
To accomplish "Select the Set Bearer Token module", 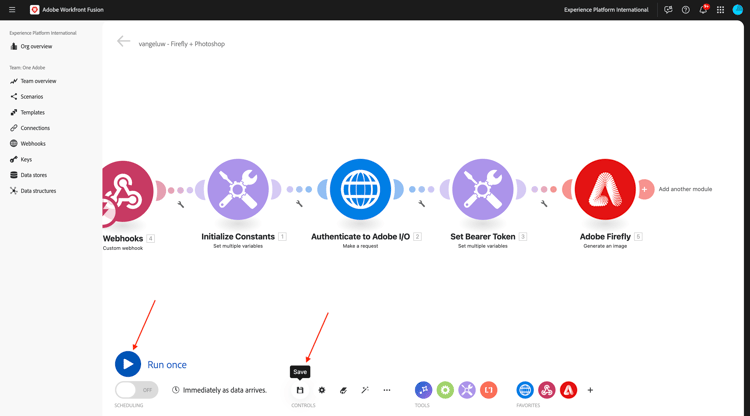I will [x=483, y=189].
